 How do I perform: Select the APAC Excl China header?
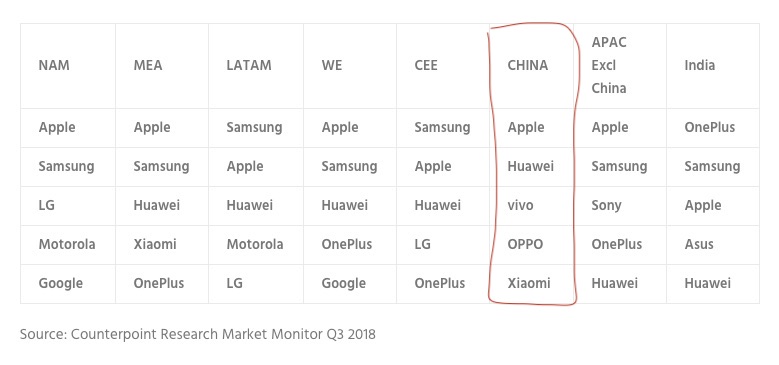pyautogui.click(x=609, y=65)
